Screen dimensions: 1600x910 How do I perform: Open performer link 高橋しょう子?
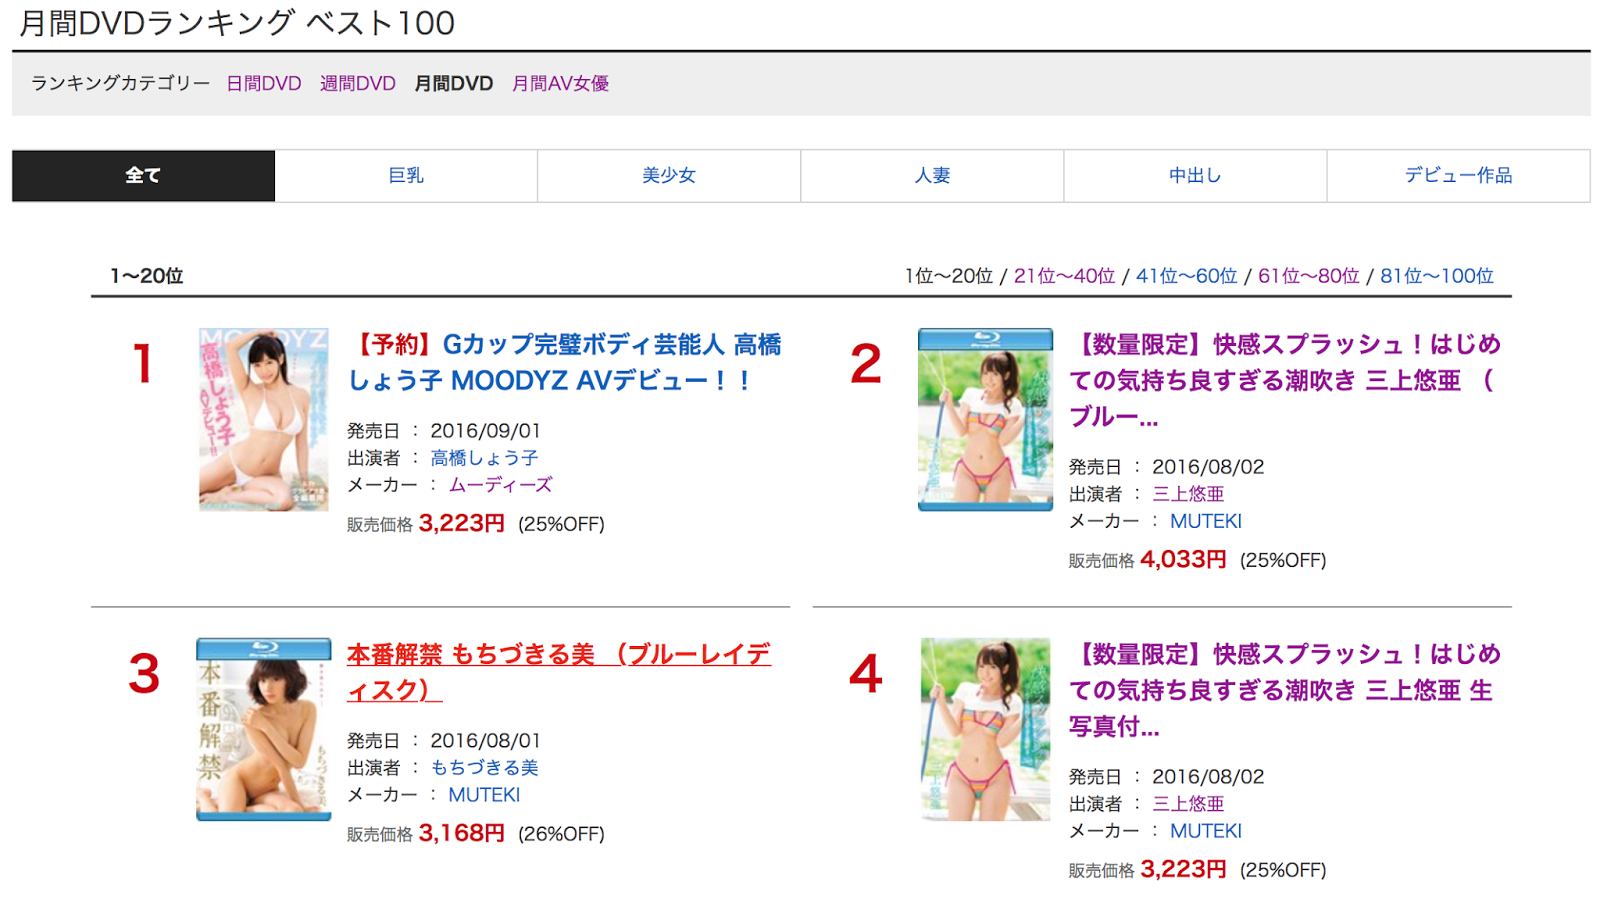tap(484, 458)
